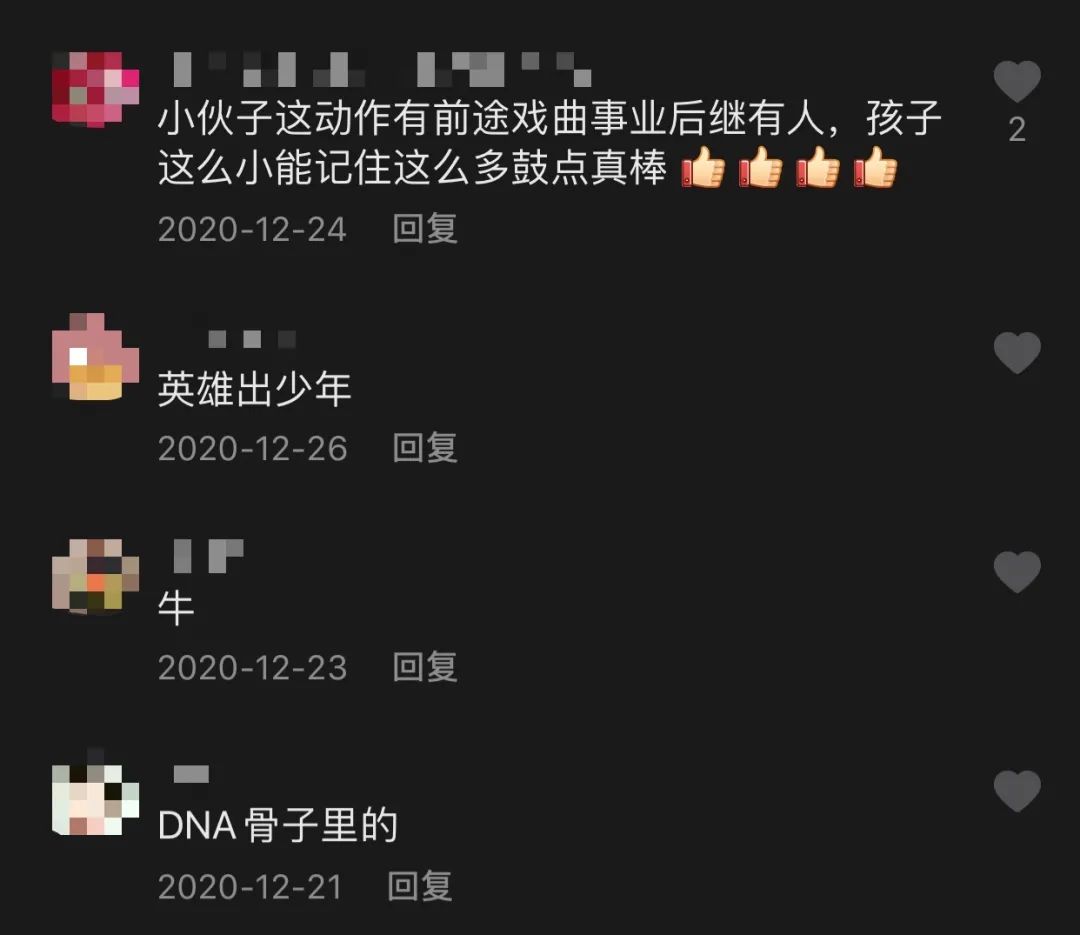Image resolution: width=1080 pixels, height=935 pixels.
Task: Reply to the 2020-12-21 comment
Action: coord(419,886)
